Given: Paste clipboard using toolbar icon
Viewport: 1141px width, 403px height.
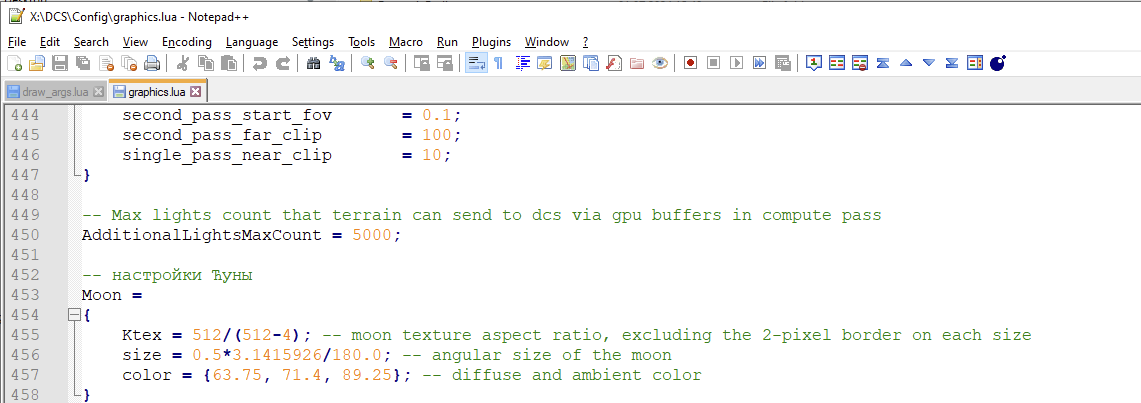Looking at the screenshot, I should pyautogui.click(x=228, y=63).
